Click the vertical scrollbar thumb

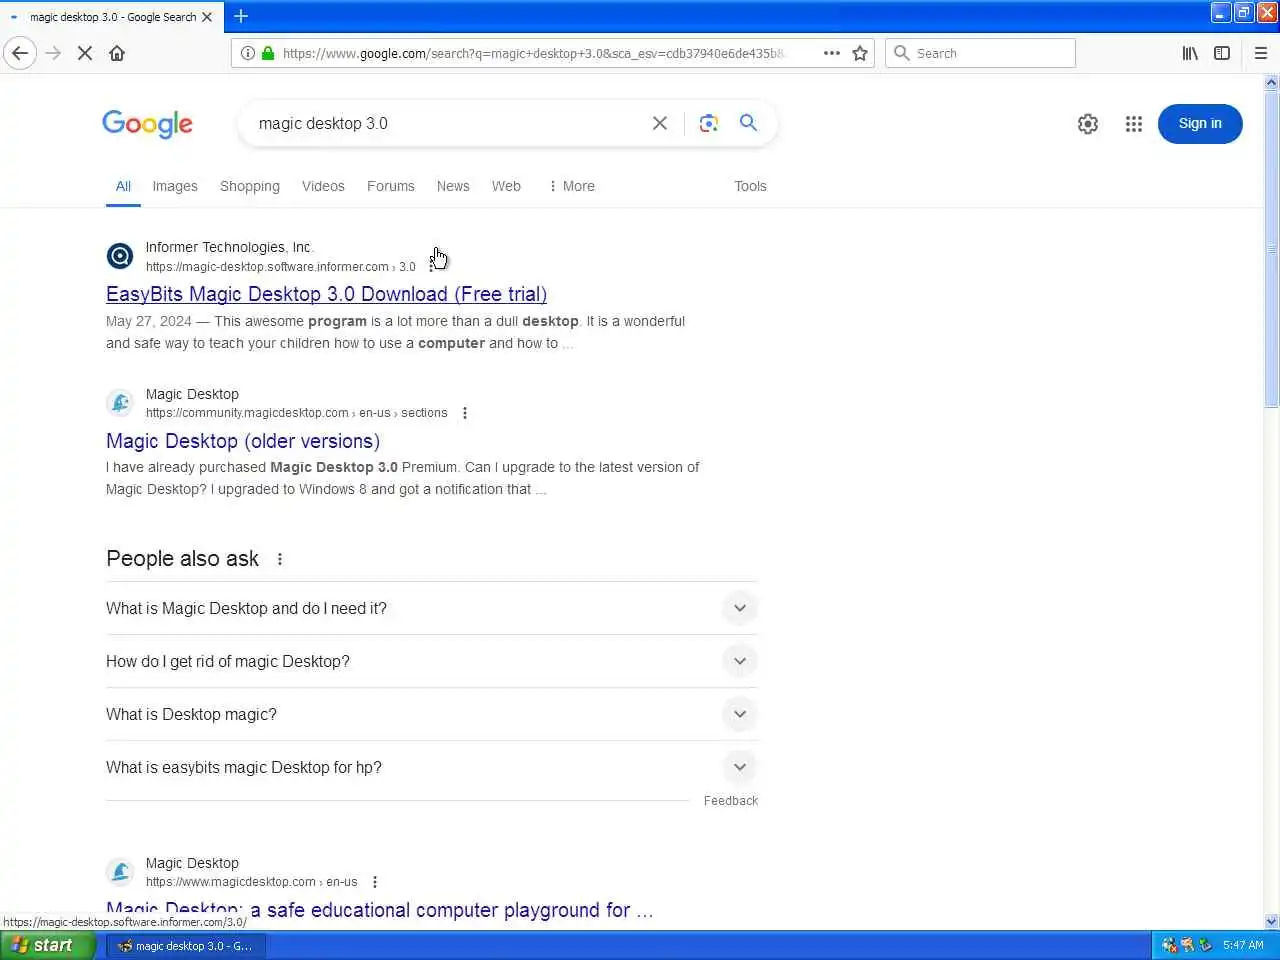point(1272,250)
